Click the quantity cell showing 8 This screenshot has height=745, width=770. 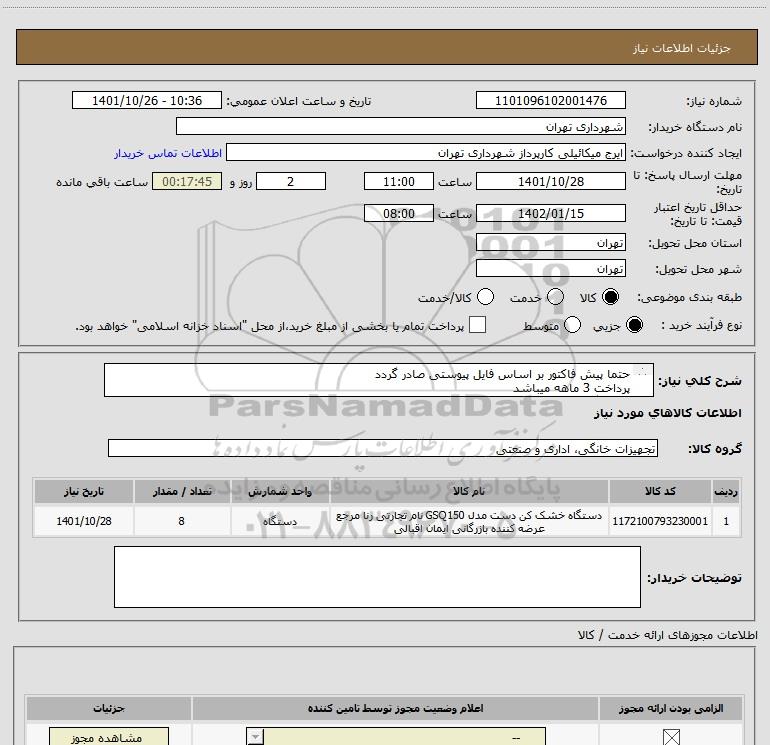tap(182, 521)
